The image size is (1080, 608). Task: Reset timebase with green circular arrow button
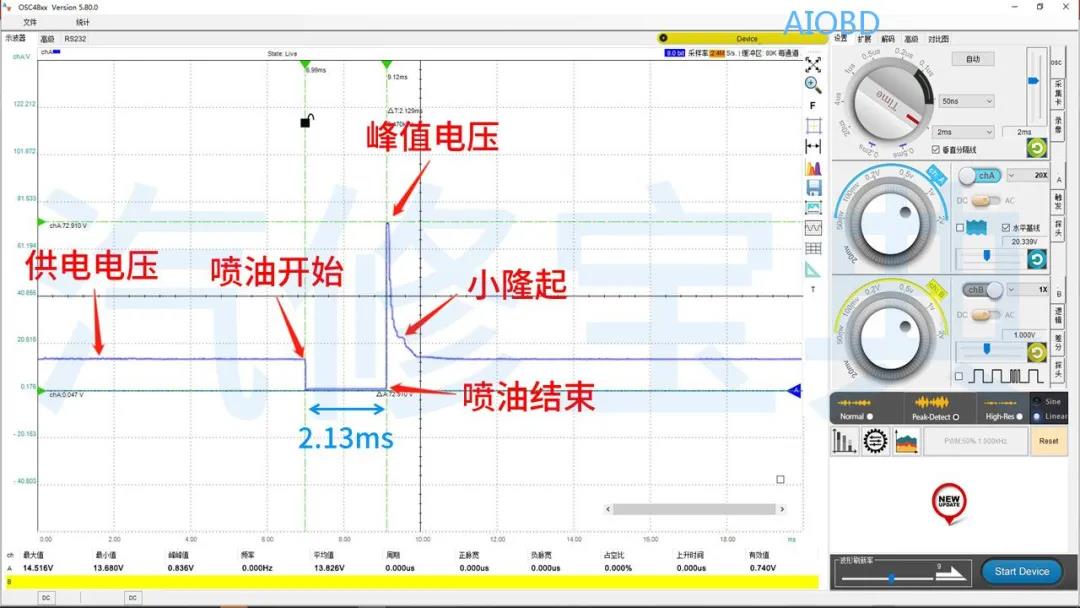tap(1037, 147)
